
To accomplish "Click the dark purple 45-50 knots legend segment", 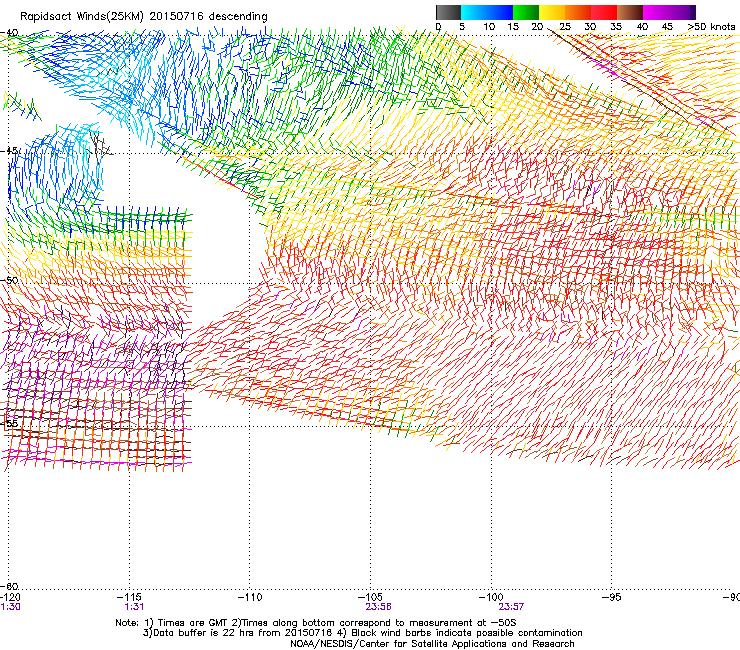I will [682, 12].
